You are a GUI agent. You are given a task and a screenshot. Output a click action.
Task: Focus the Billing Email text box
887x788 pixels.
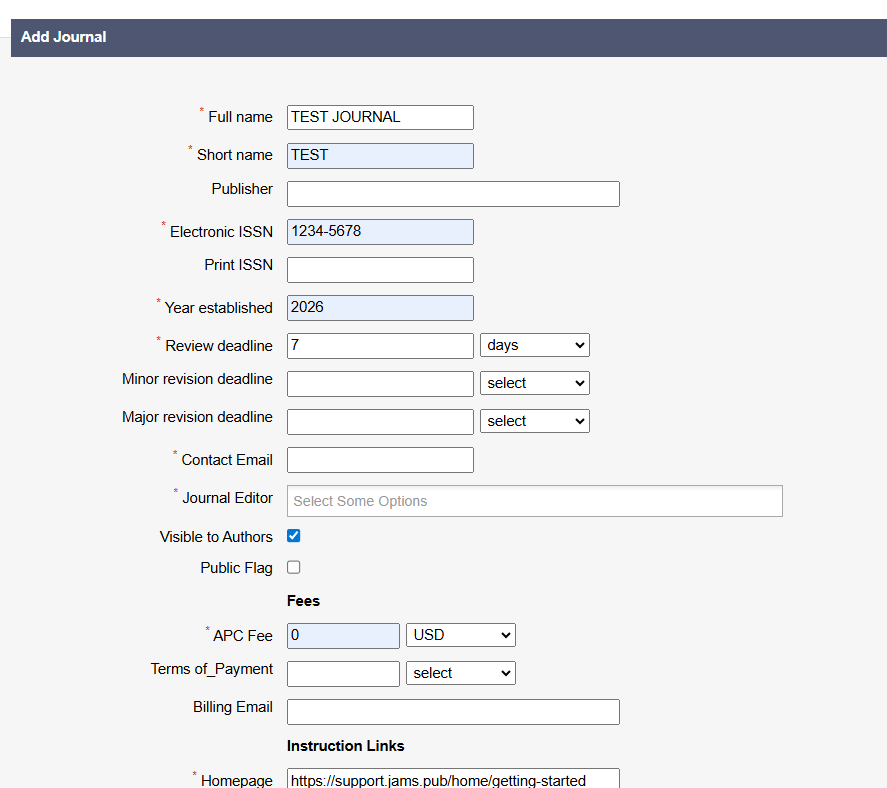pos(453,711)
